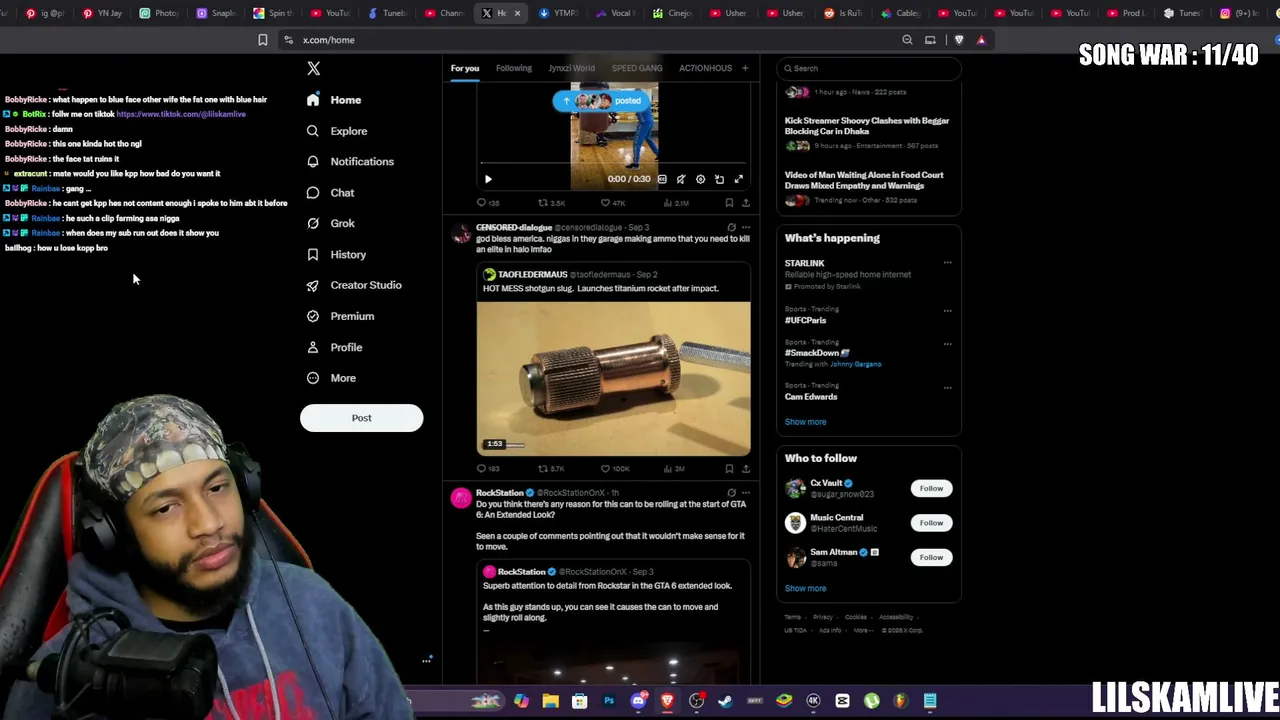Bookmark the shotgun slug post
The image size is (1280, 720).
tap(729, 468)
